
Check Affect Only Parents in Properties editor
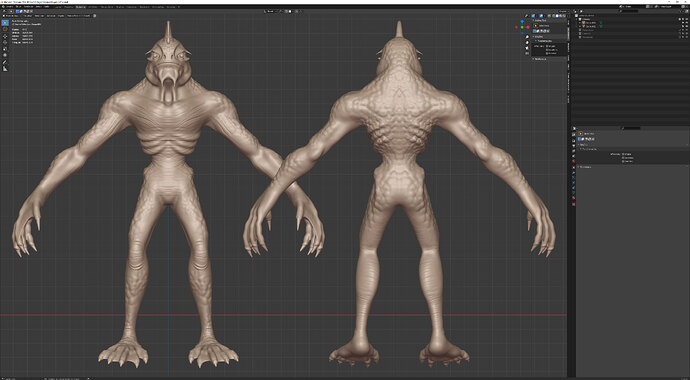pyautogui.click(x=623, y=161)
